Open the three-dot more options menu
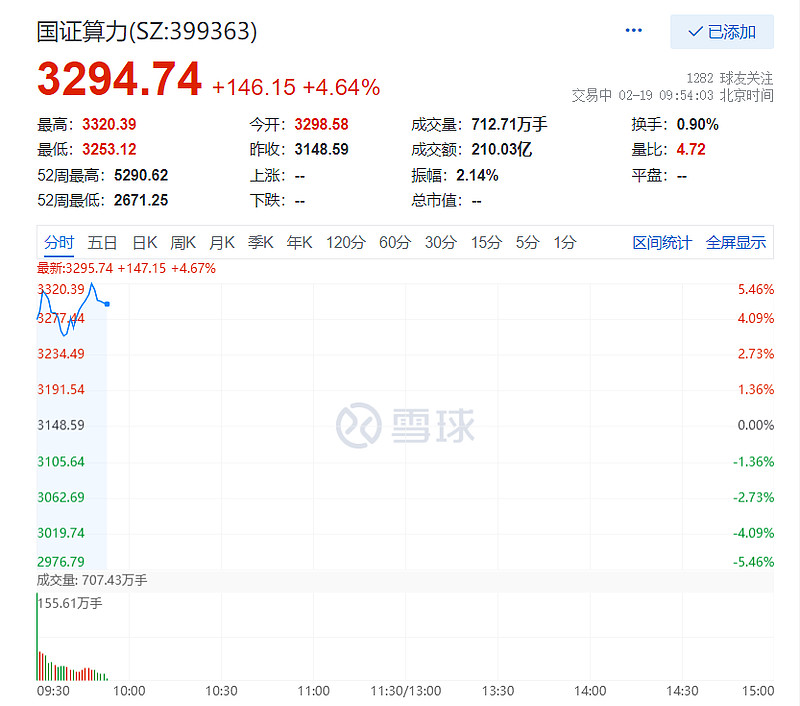The image size is (800, 706). [x=633, y=31]
